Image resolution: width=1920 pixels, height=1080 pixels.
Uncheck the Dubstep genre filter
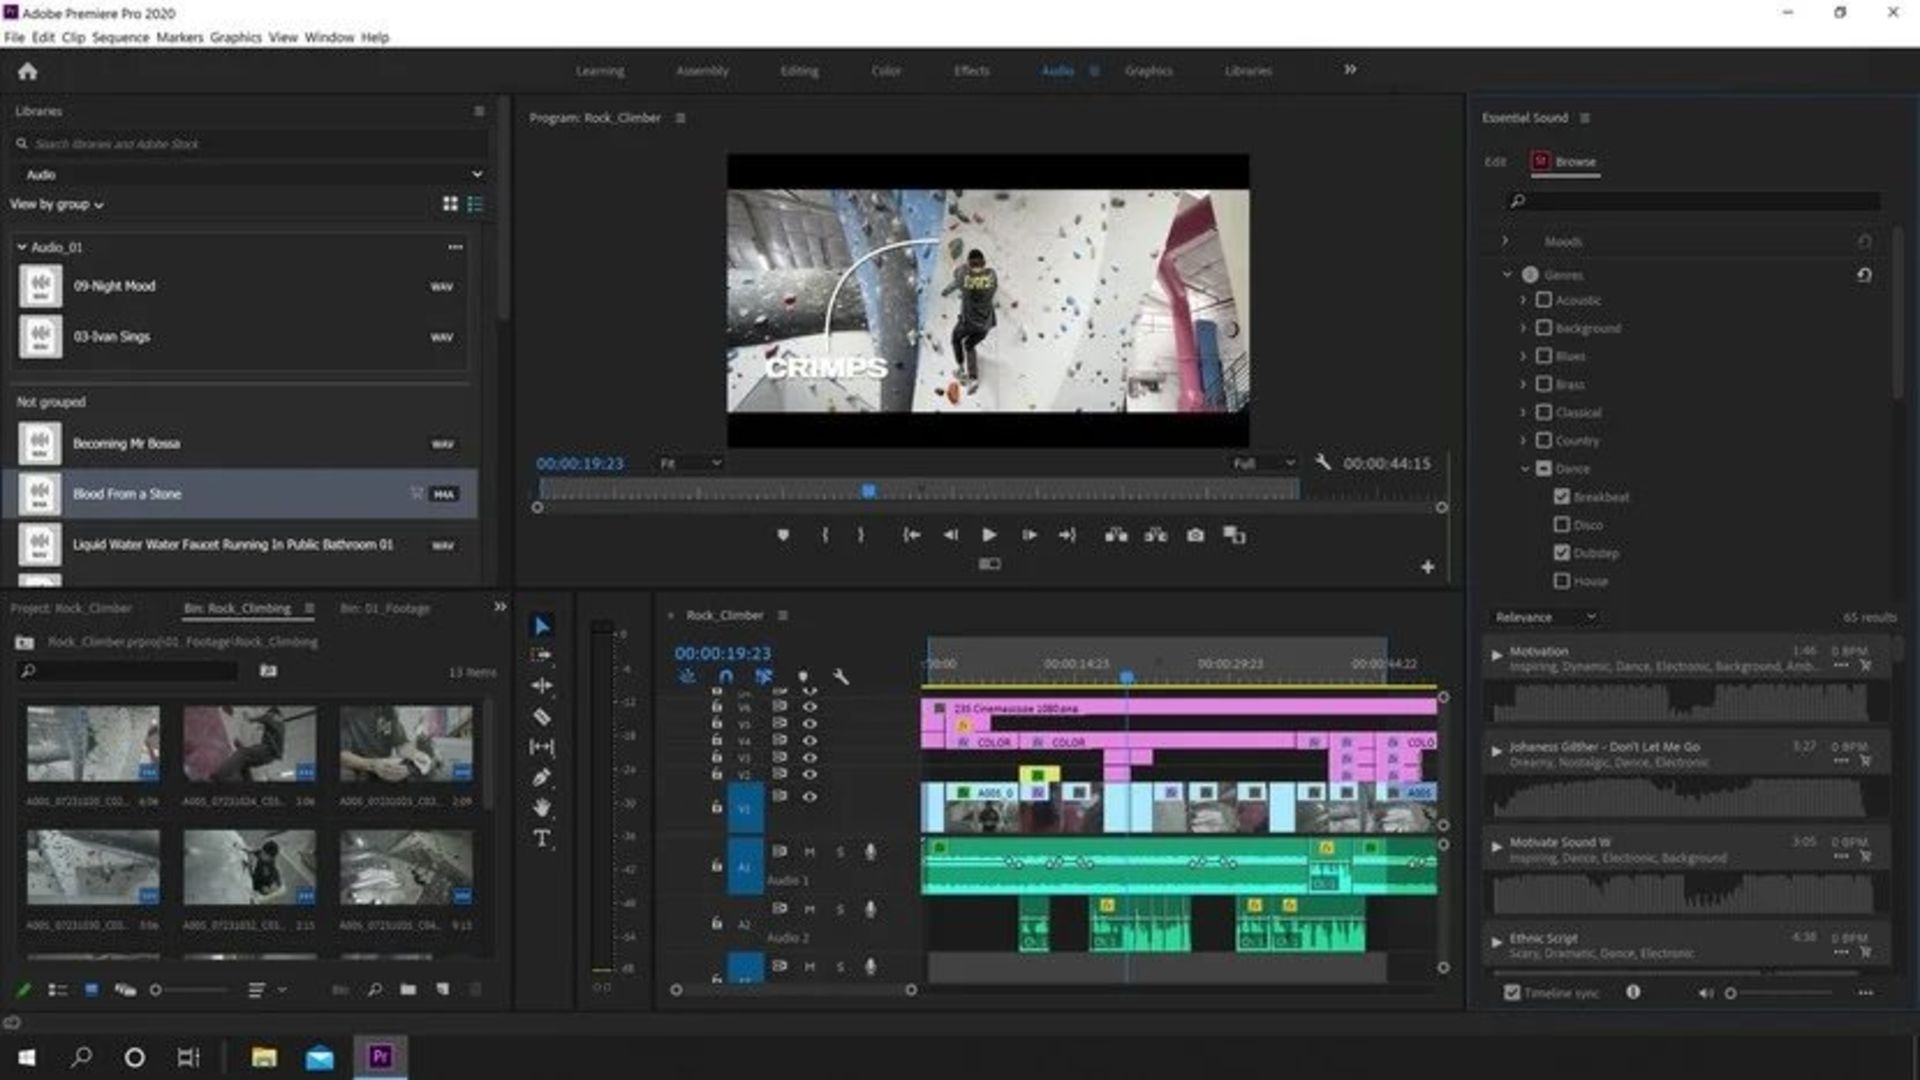coord(1561,552)
